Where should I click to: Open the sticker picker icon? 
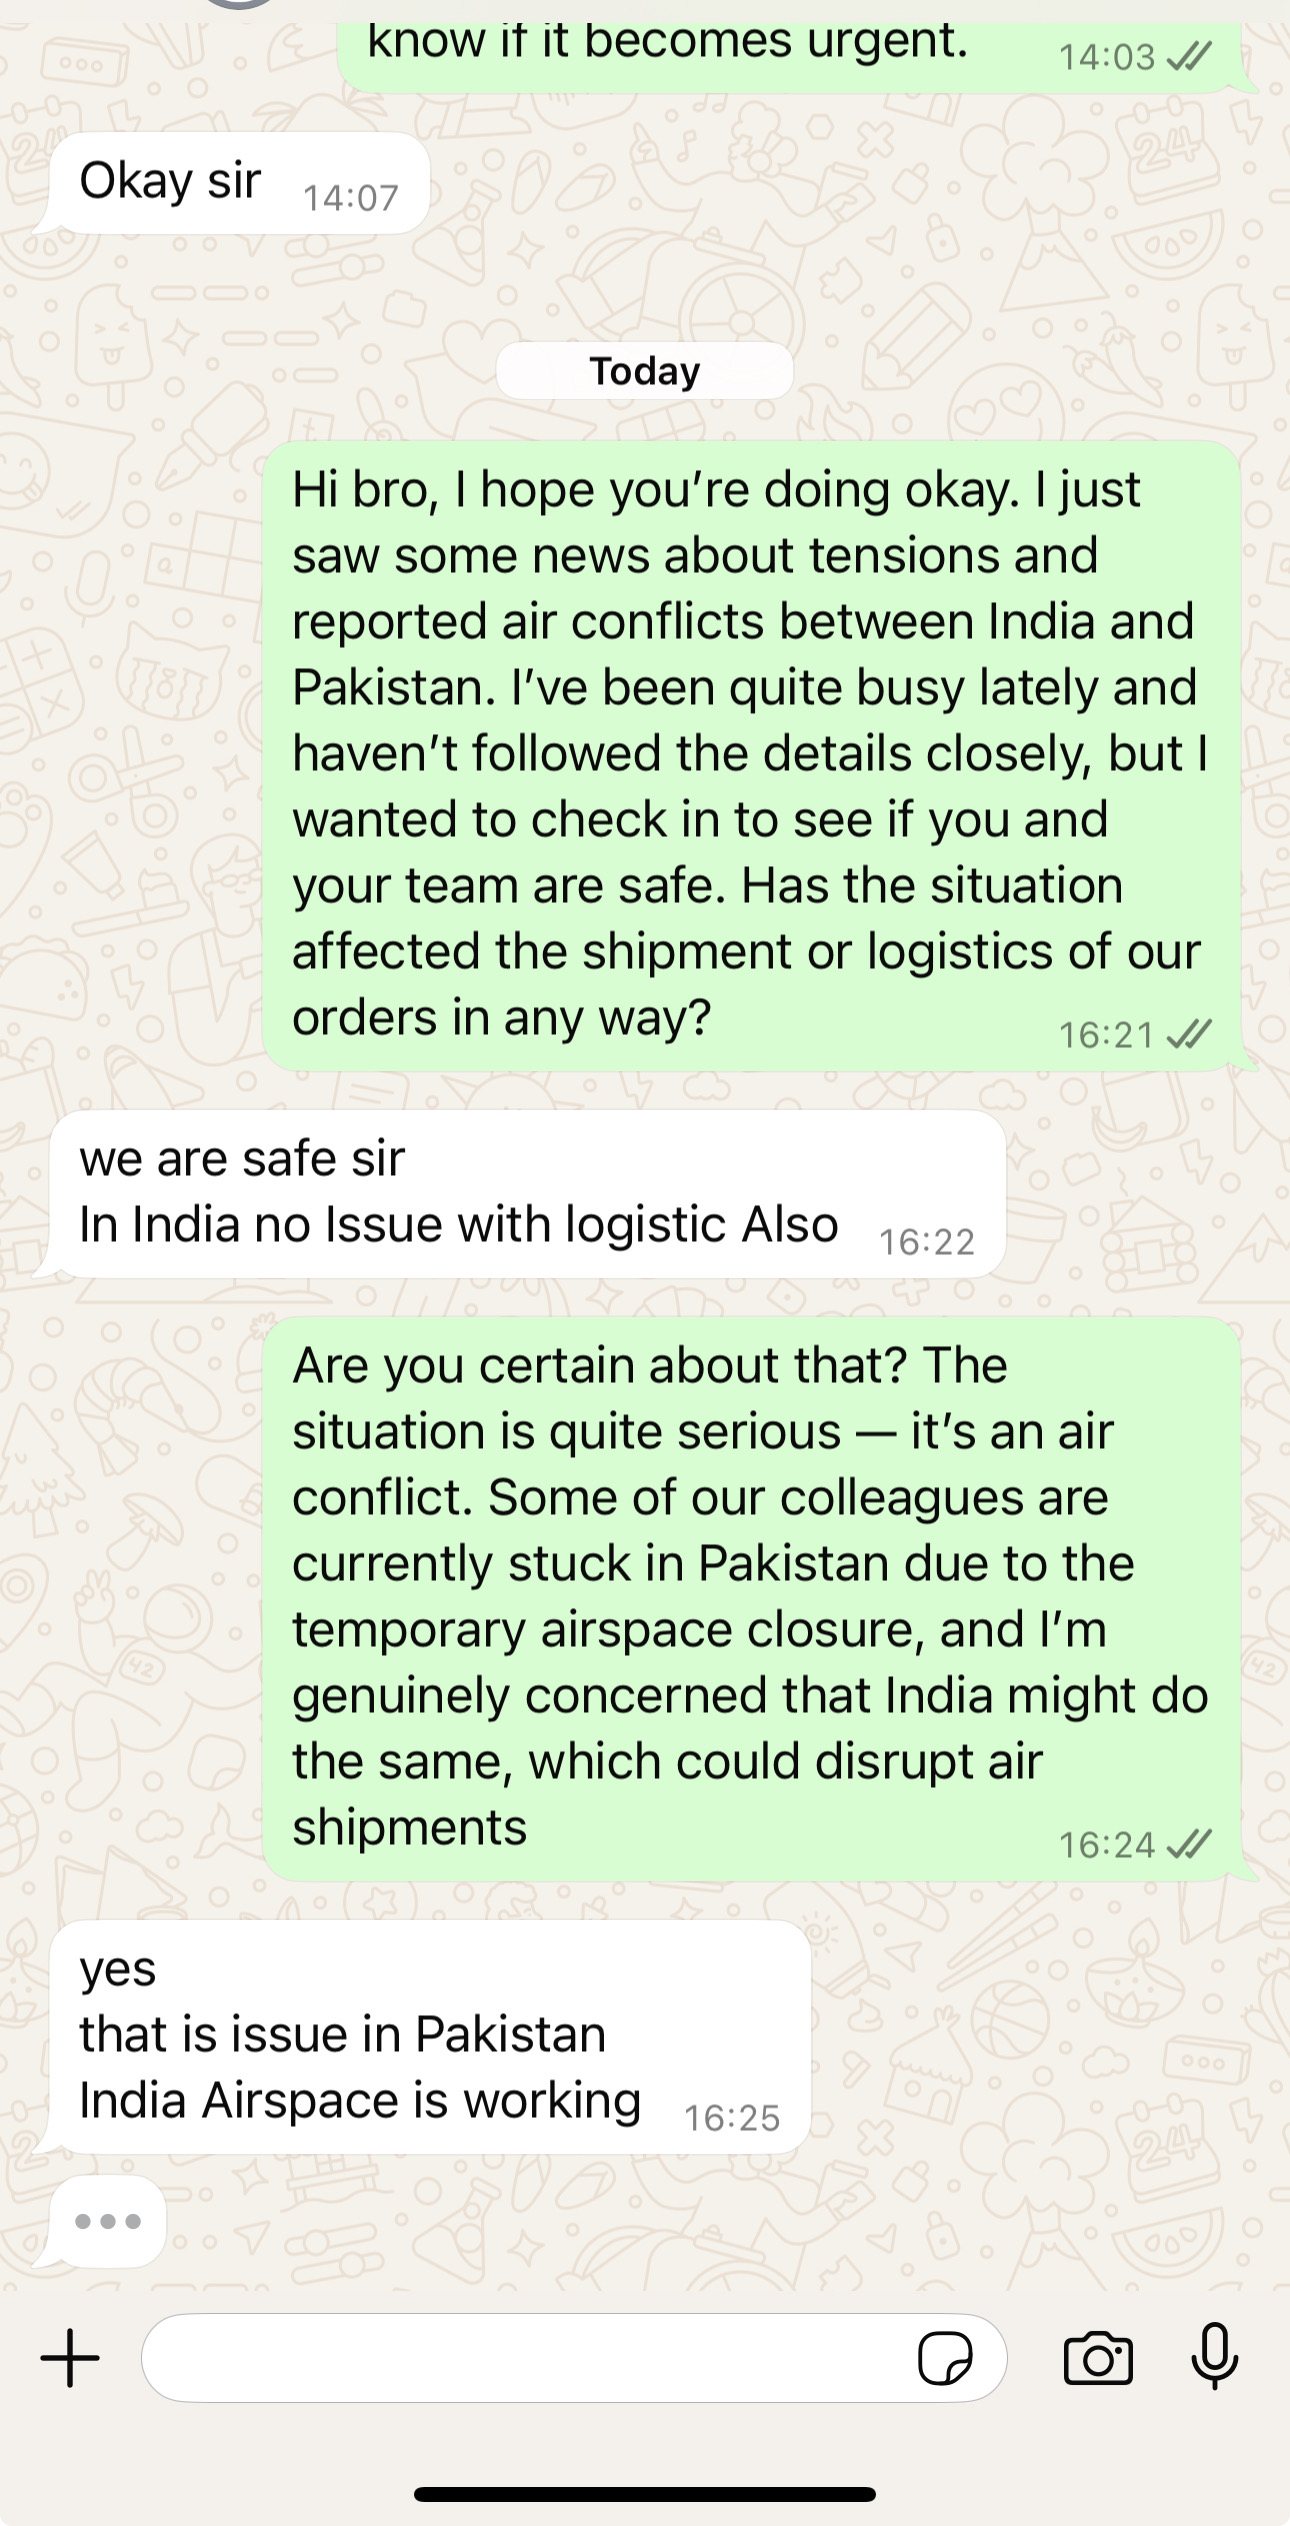(944, 2359)
